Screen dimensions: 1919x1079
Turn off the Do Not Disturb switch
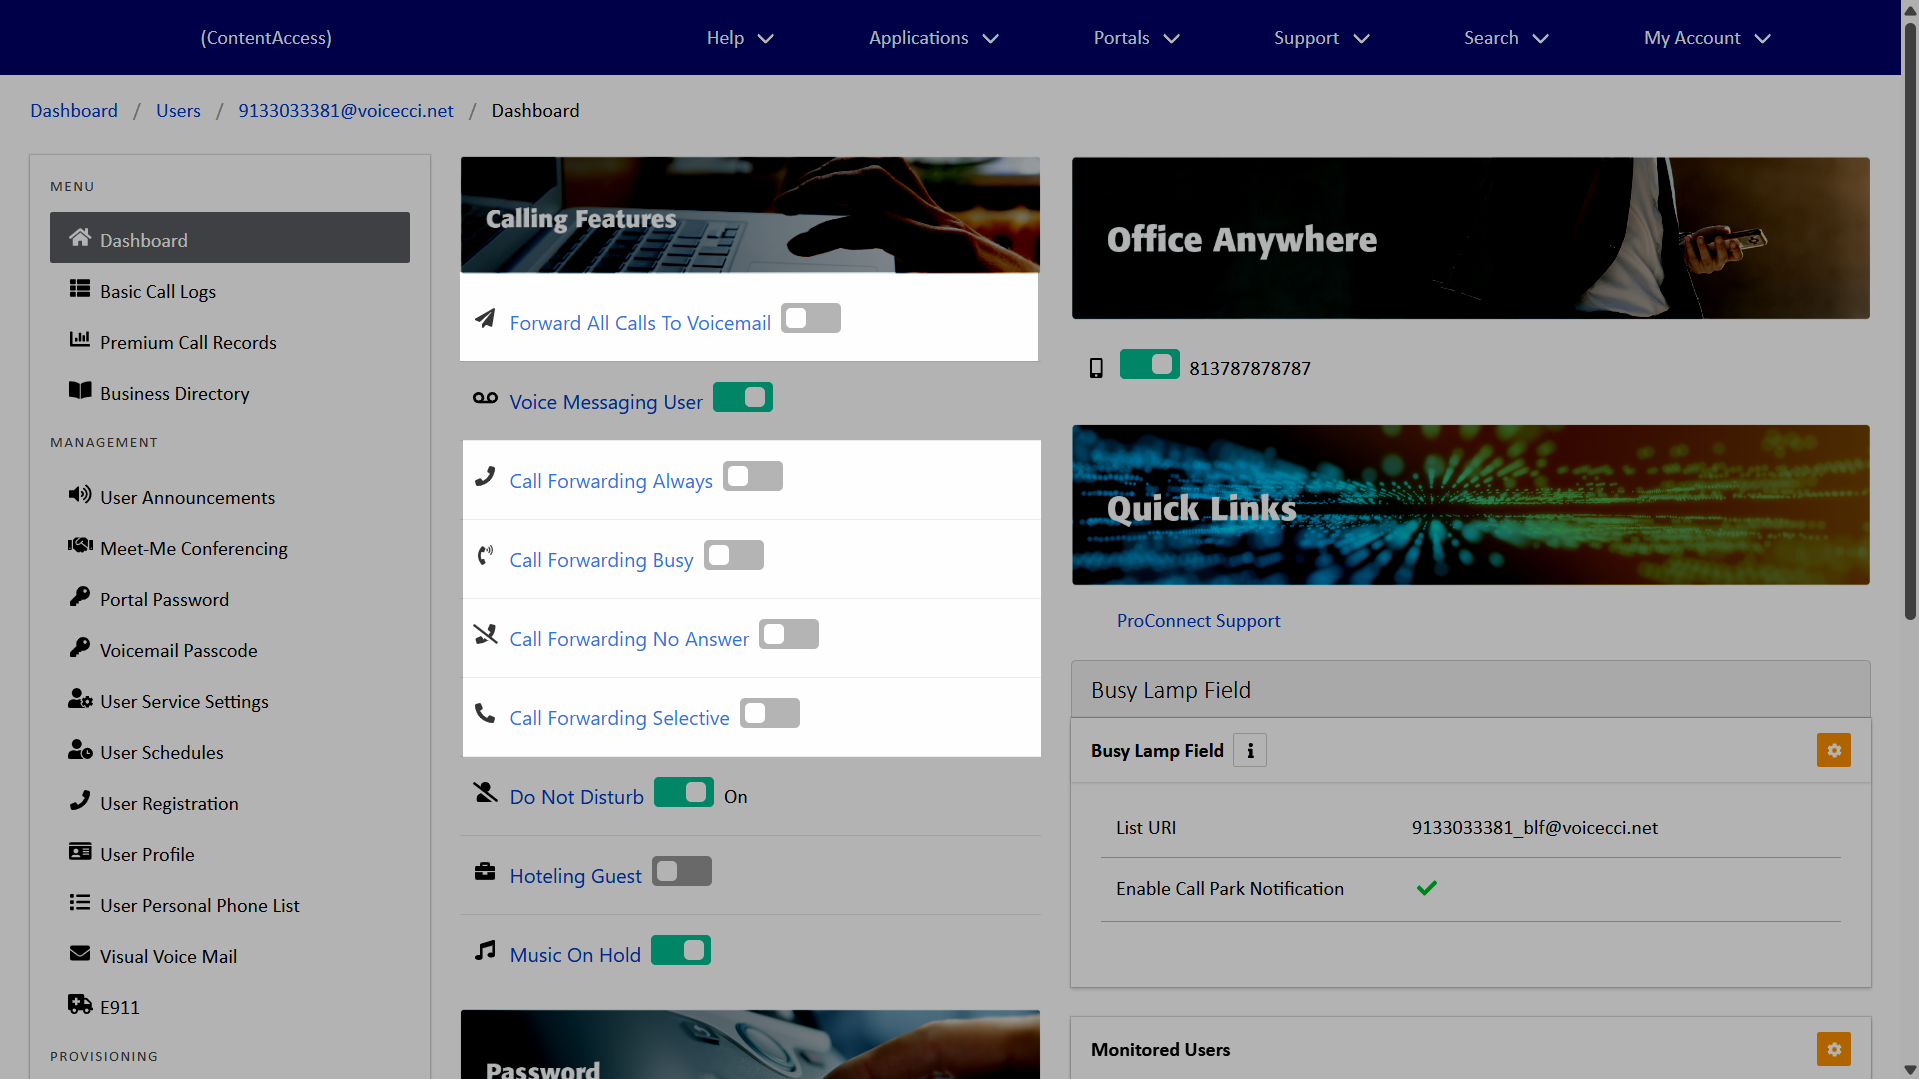point(684,793)
